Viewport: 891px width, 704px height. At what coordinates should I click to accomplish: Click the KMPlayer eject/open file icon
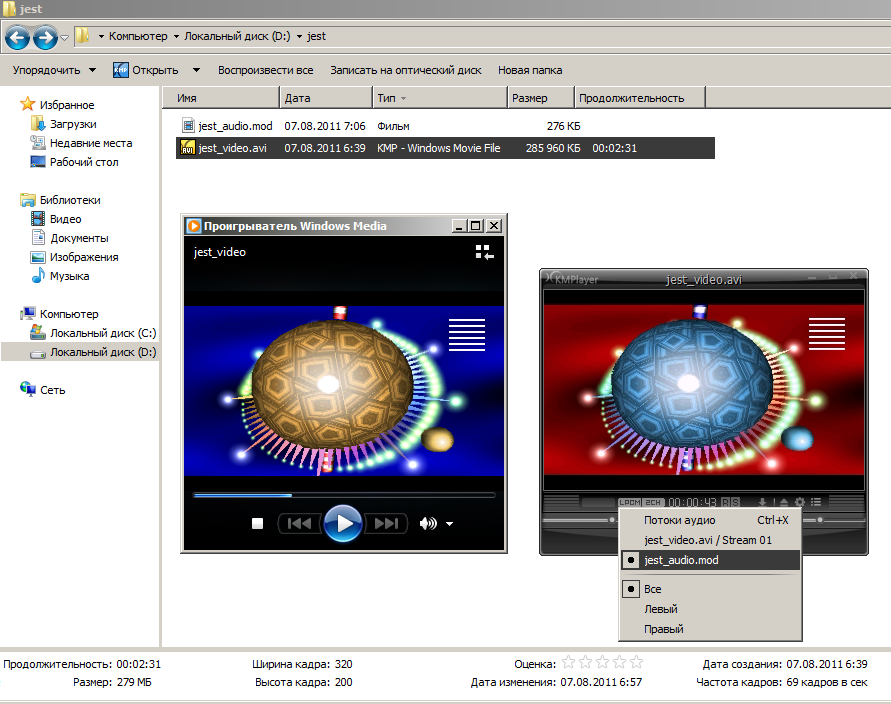click(783, 502)
